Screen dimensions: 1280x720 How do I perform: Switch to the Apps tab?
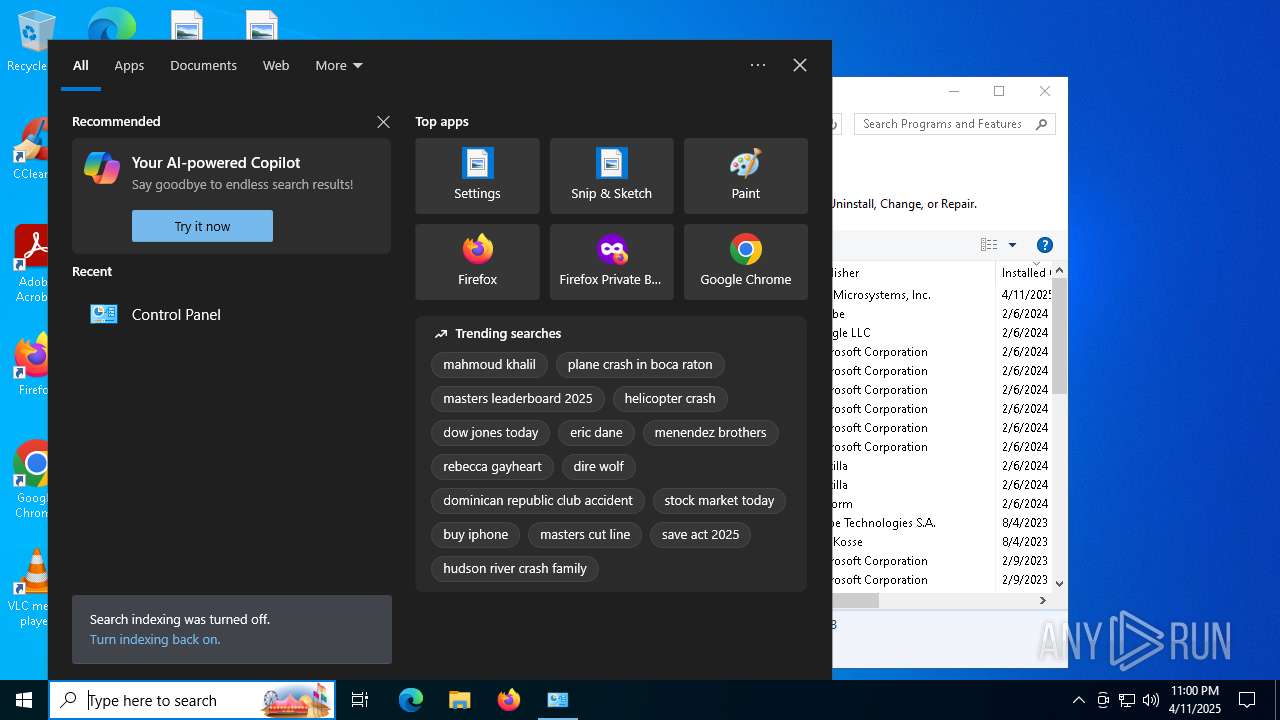[129, 65]
